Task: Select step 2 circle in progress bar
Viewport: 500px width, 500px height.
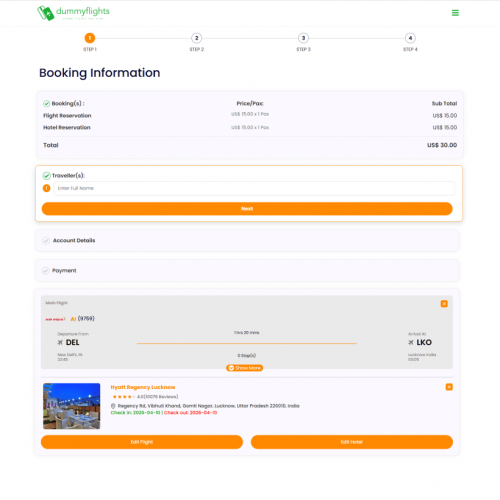Action: (197, 38)
